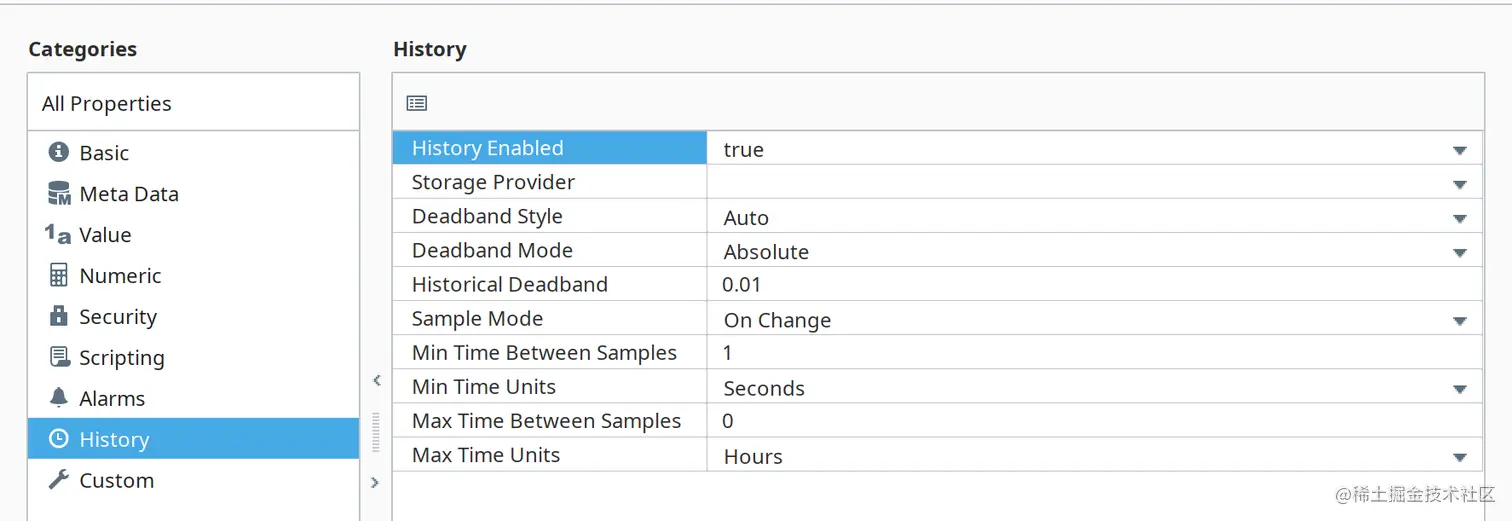Click the Basic info icon
The width and height of the screenshot is (1512, 521).
pyautogui.click(x=59, y=153)
